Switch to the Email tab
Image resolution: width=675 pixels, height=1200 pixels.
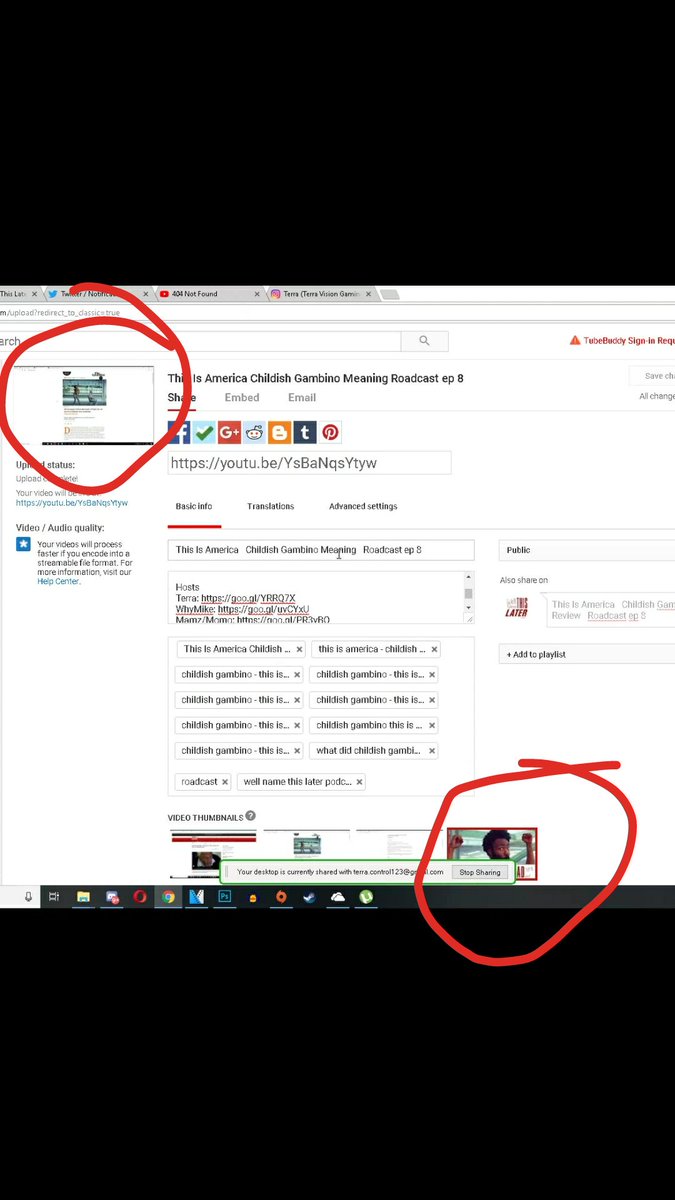(x=302, y=397)
